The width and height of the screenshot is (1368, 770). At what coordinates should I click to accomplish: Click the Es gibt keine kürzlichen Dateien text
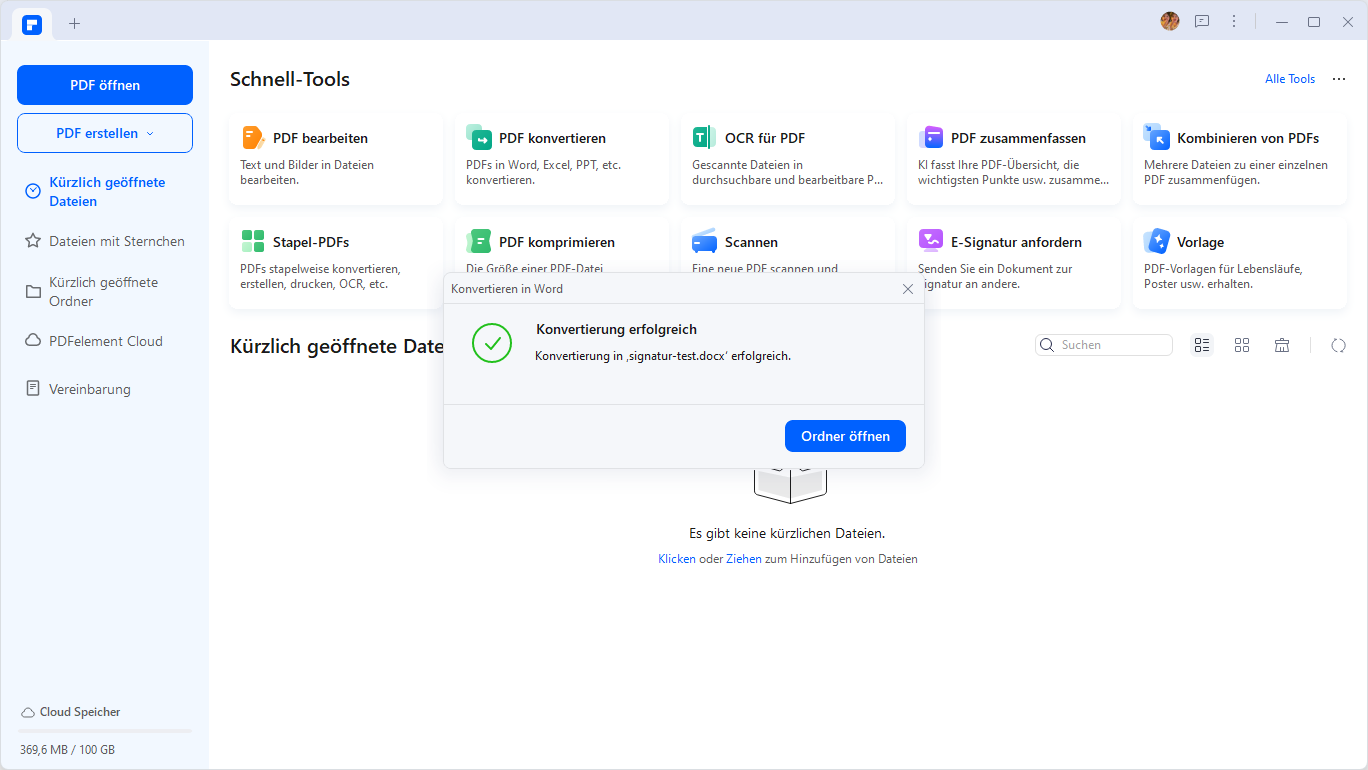pos(787,533)
